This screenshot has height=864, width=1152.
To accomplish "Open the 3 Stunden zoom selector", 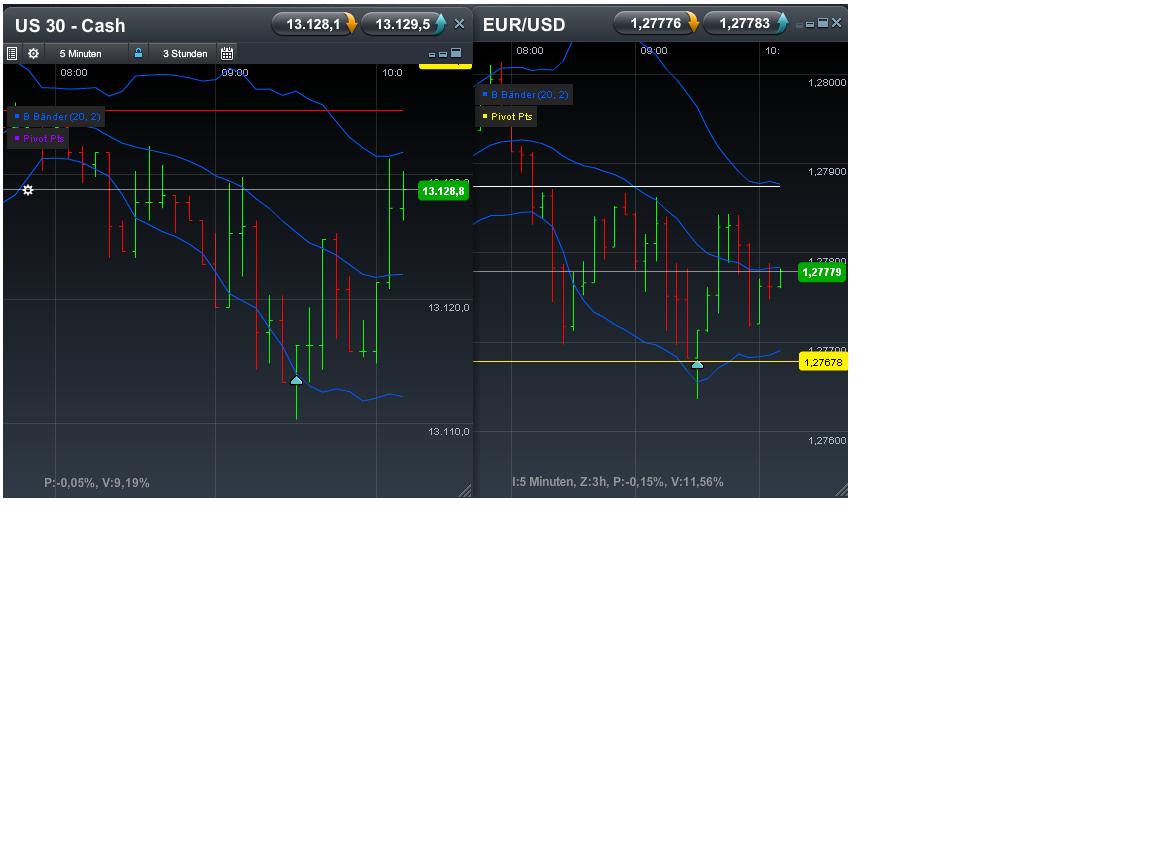I will [184, 53].
